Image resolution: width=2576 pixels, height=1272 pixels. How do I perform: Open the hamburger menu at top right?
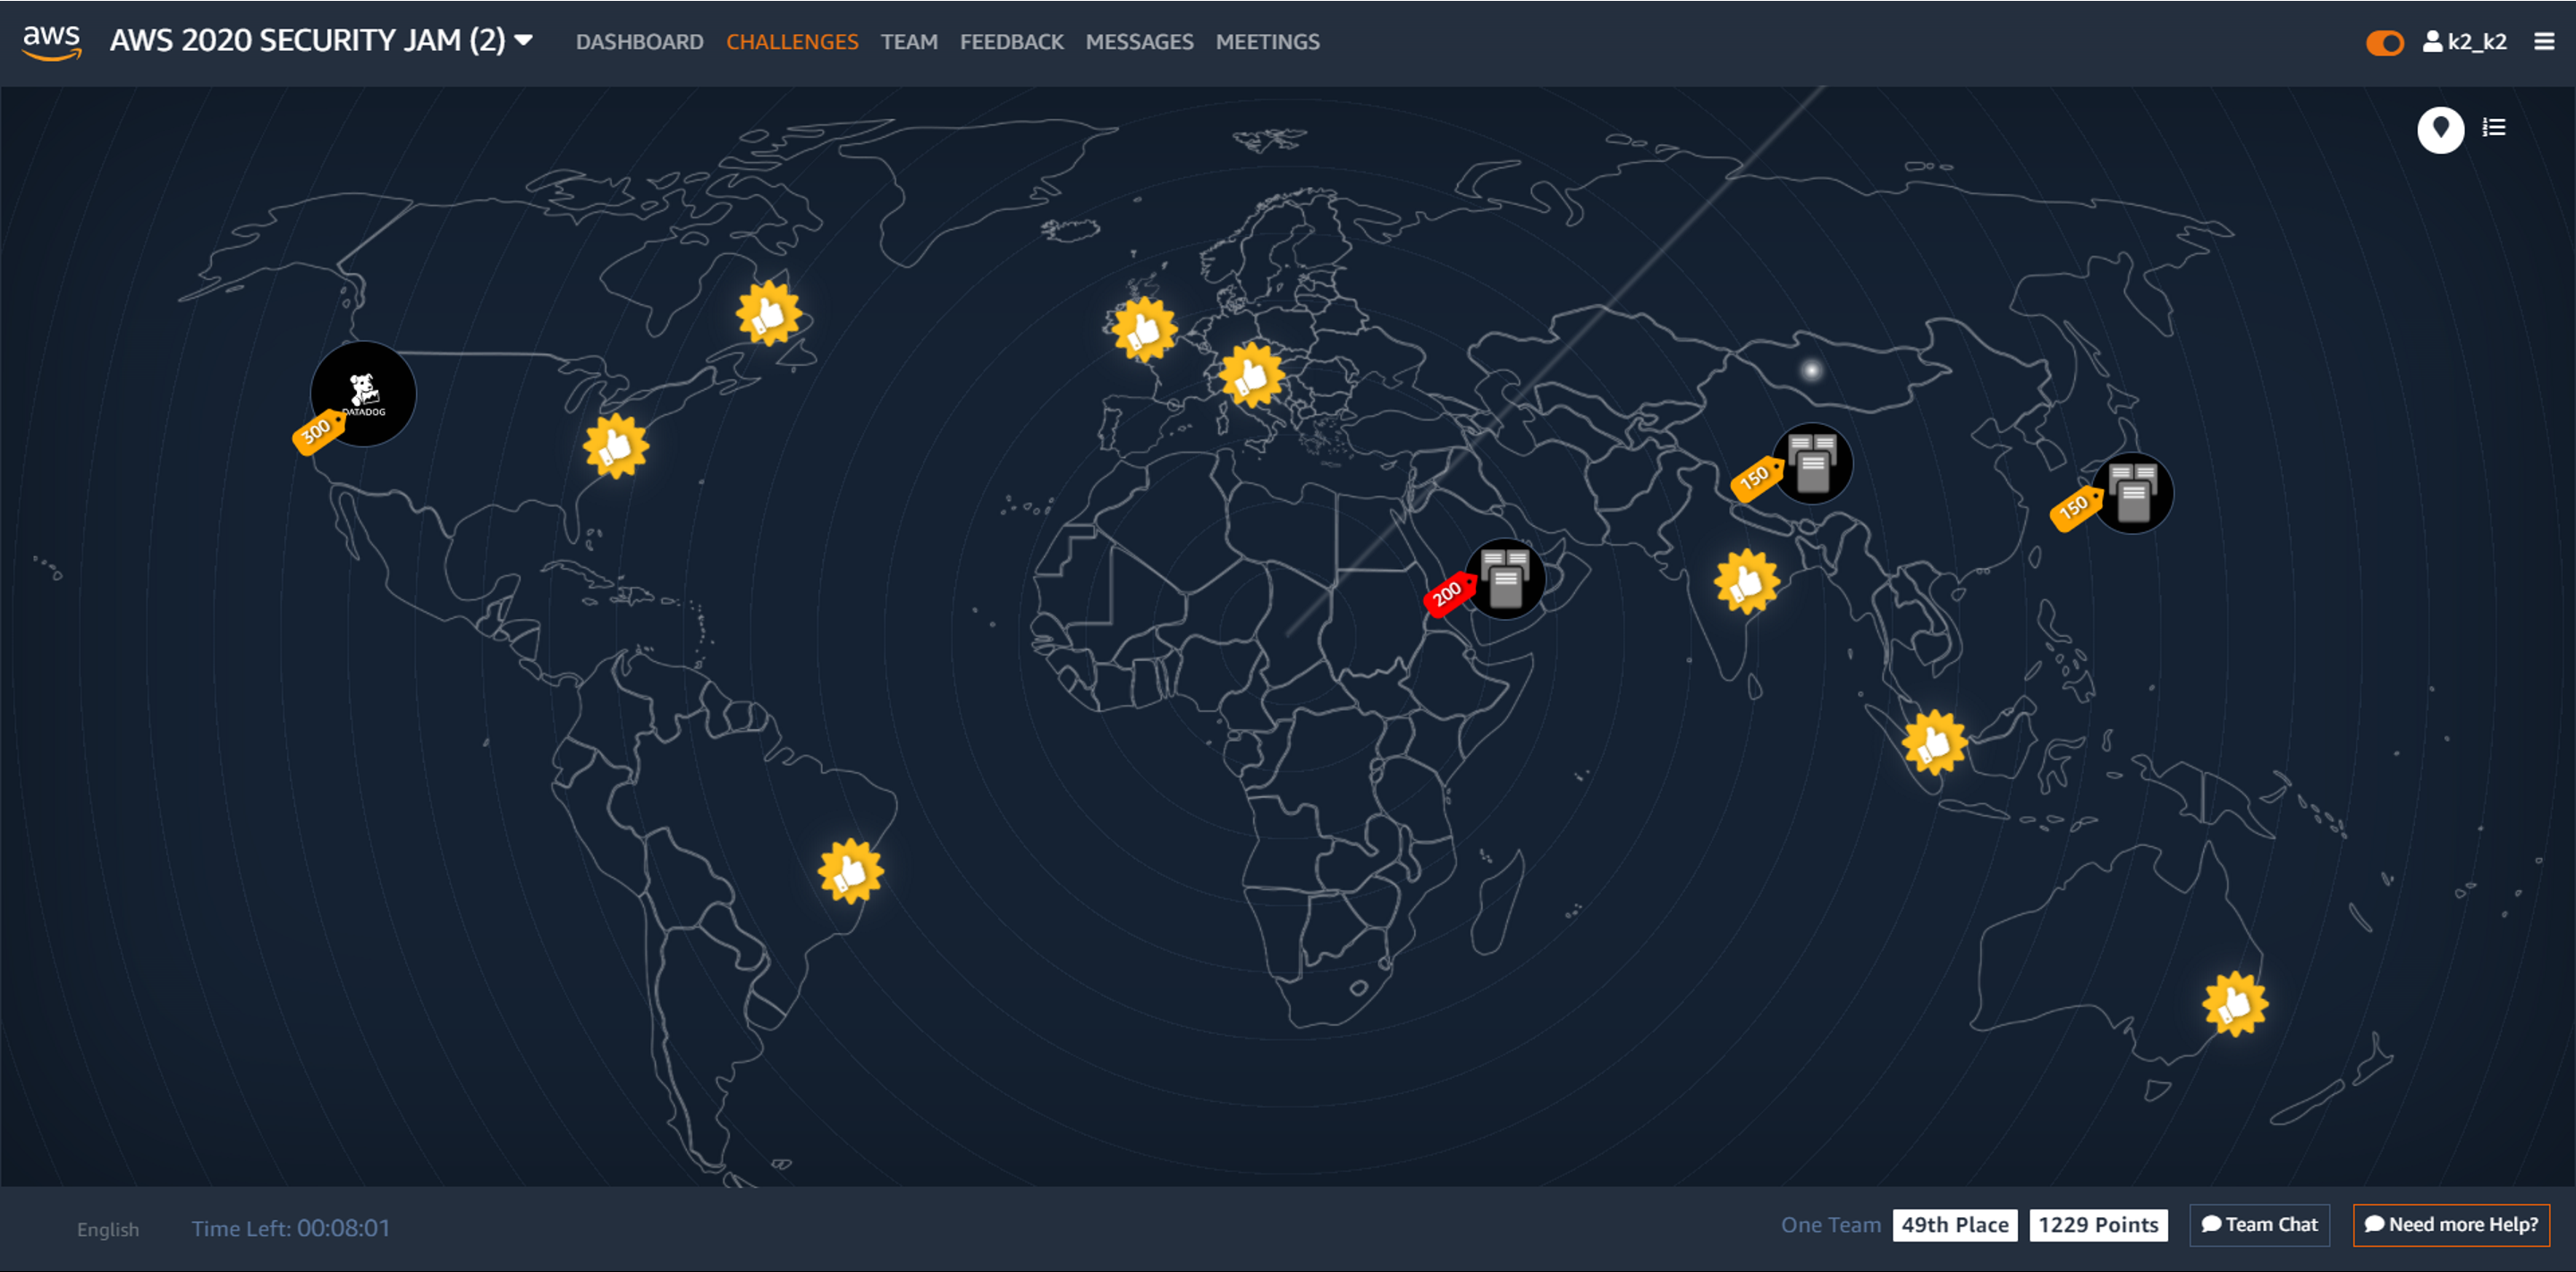[x=2543, y=42]
